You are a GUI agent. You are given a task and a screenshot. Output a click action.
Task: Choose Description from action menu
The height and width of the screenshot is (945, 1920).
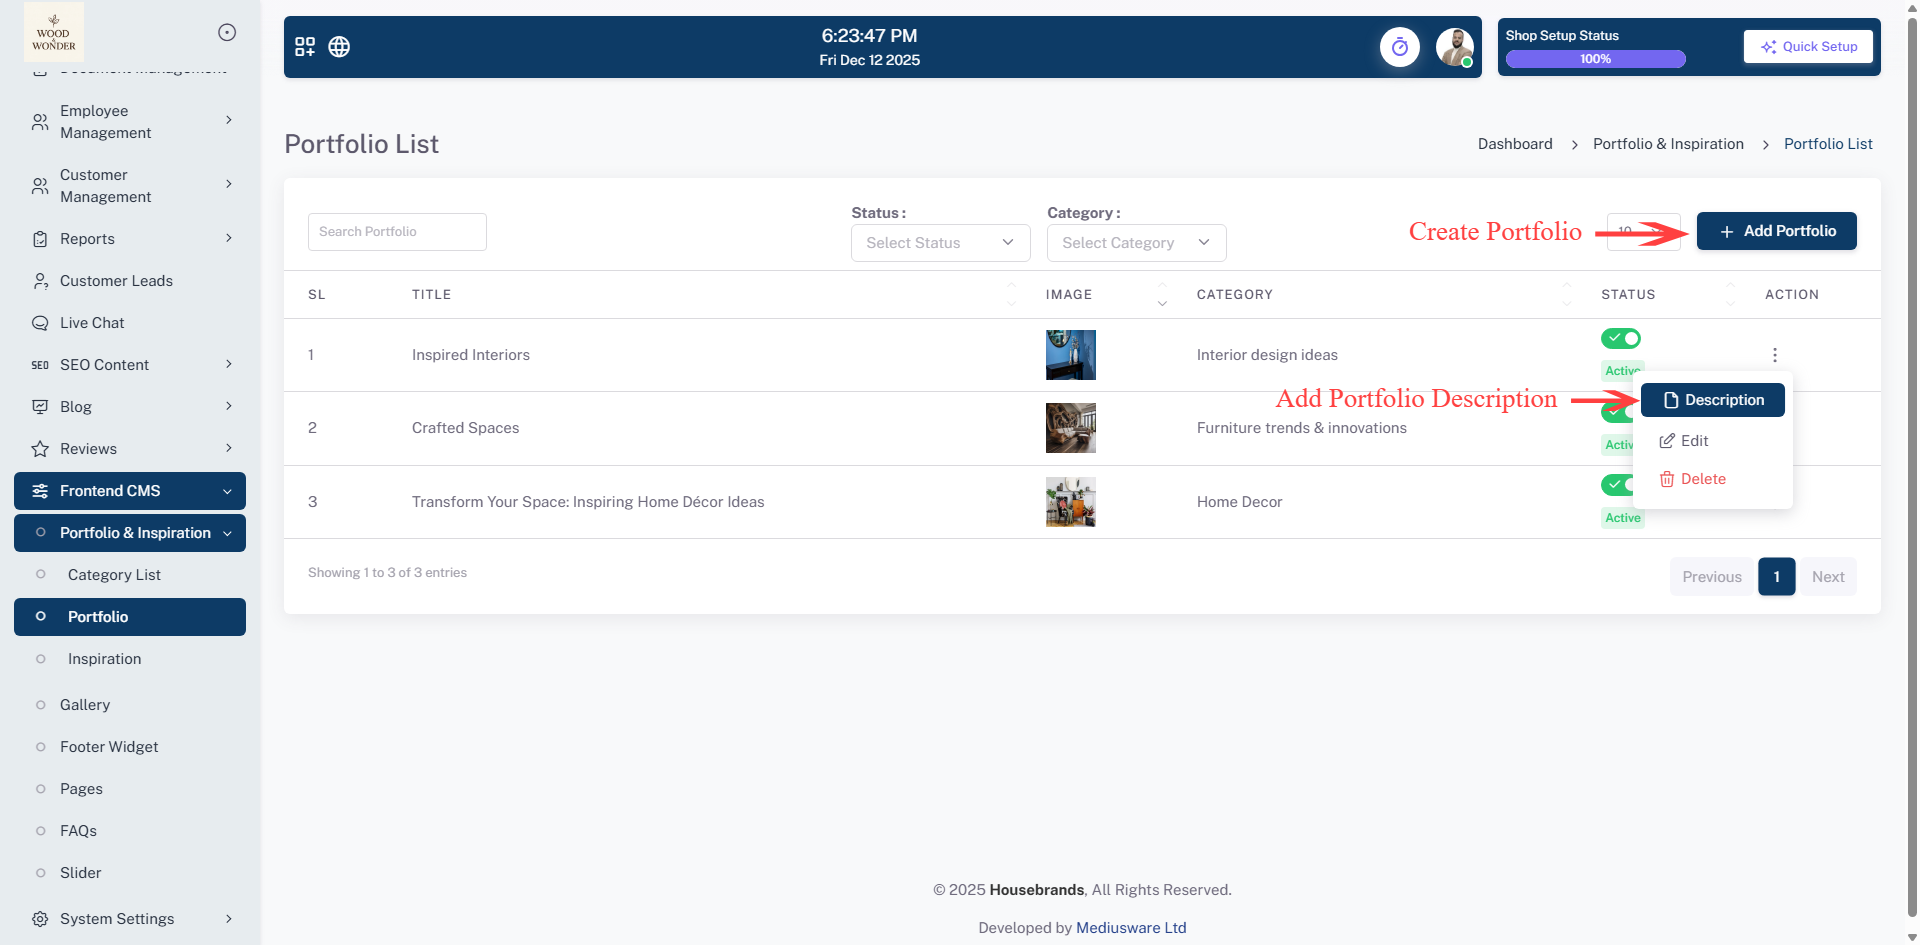1713,400
